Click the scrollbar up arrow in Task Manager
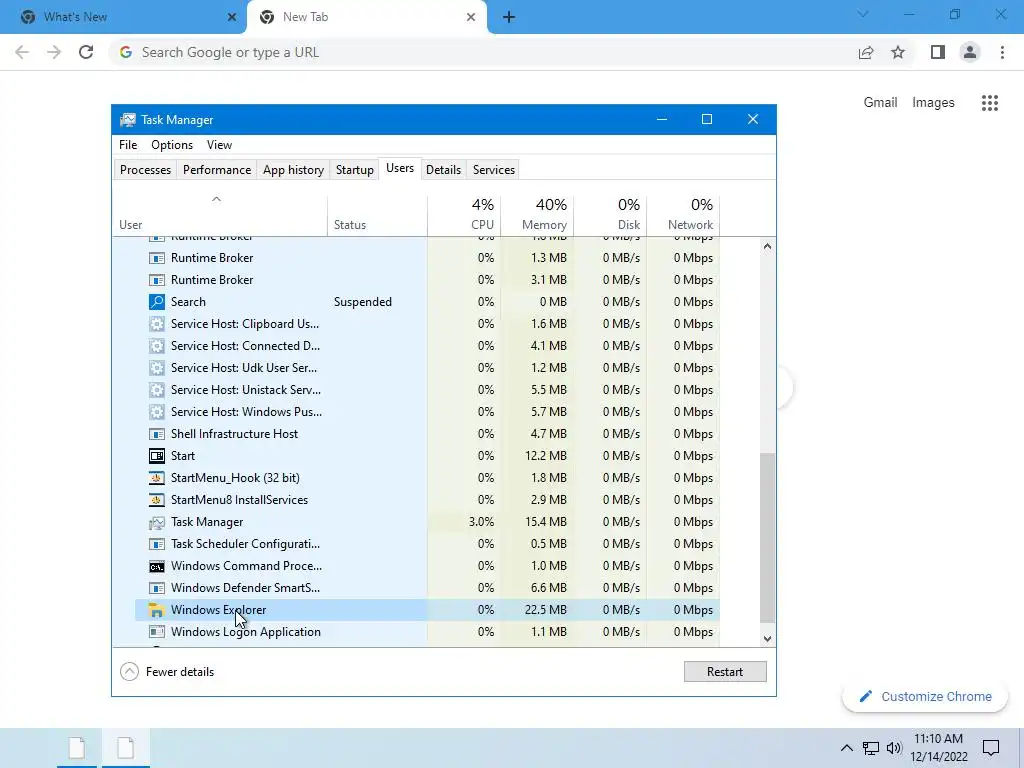This screenshot has height=768, width=1024. (768, 246)
